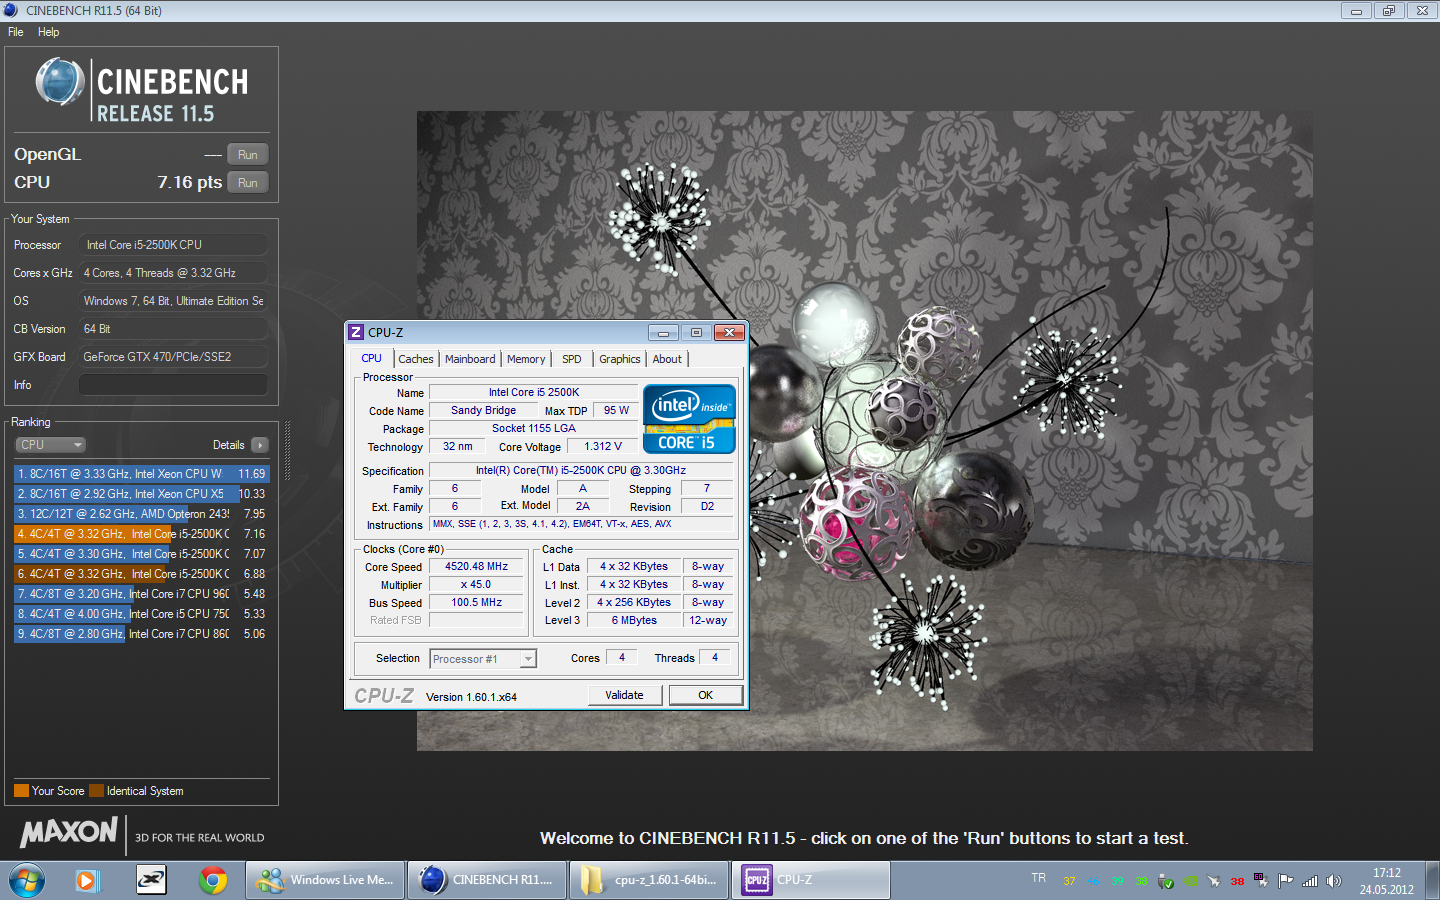
Task: Click the plane tray icon left of the red 38
Action: [1213, 881]
